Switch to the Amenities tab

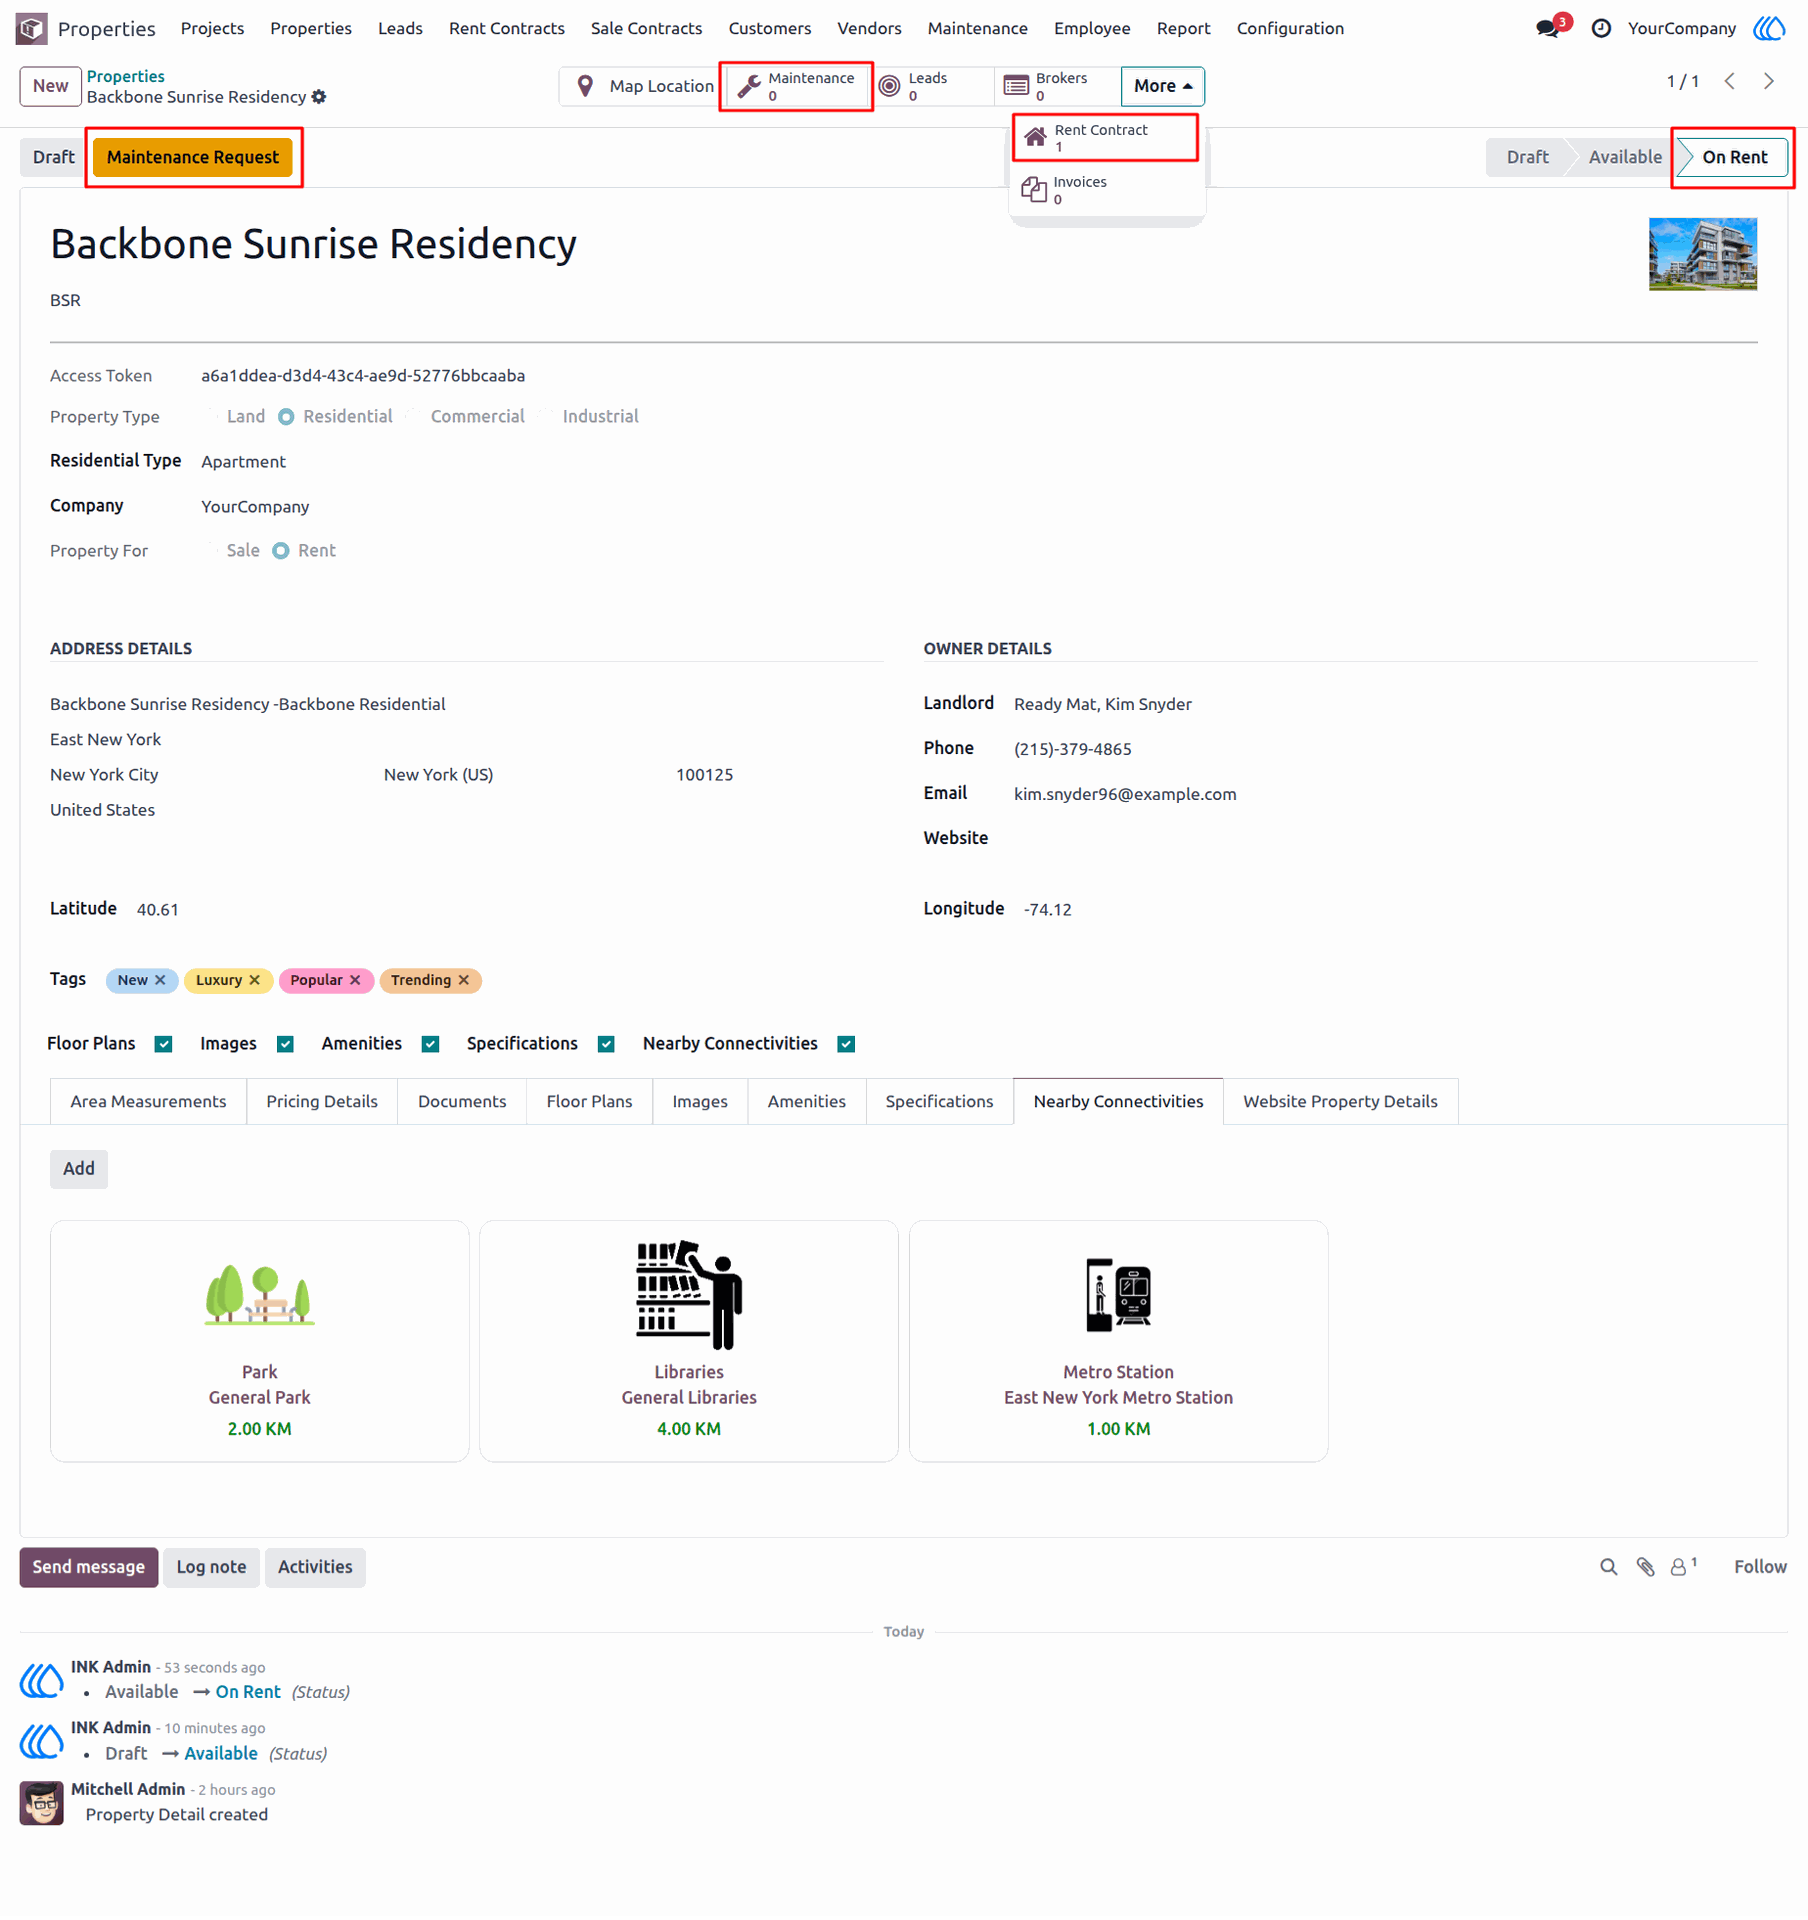(x=806, y=1101)
